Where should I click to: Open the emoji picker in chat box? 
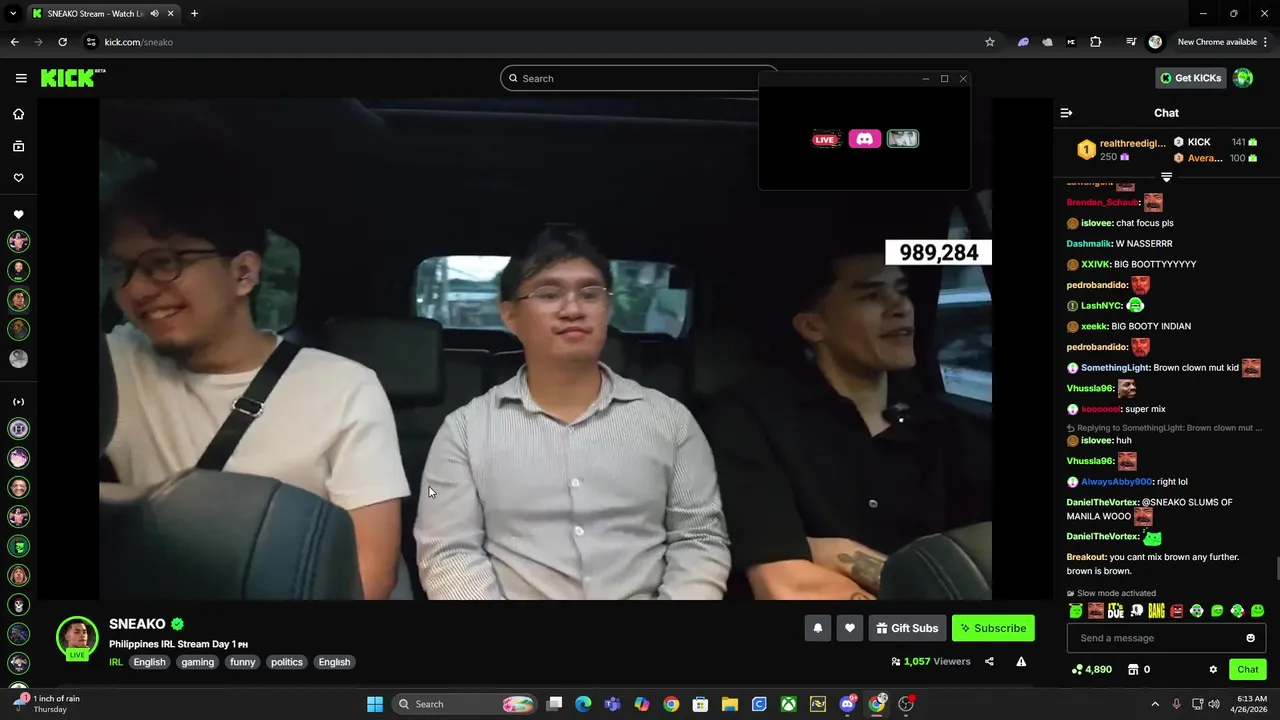point(1250,638)
